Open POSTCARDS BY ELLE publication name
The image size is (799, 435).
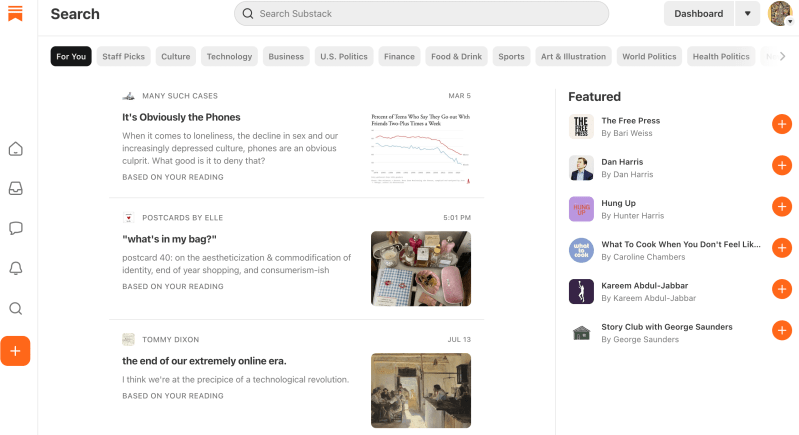tap(182, 218)
